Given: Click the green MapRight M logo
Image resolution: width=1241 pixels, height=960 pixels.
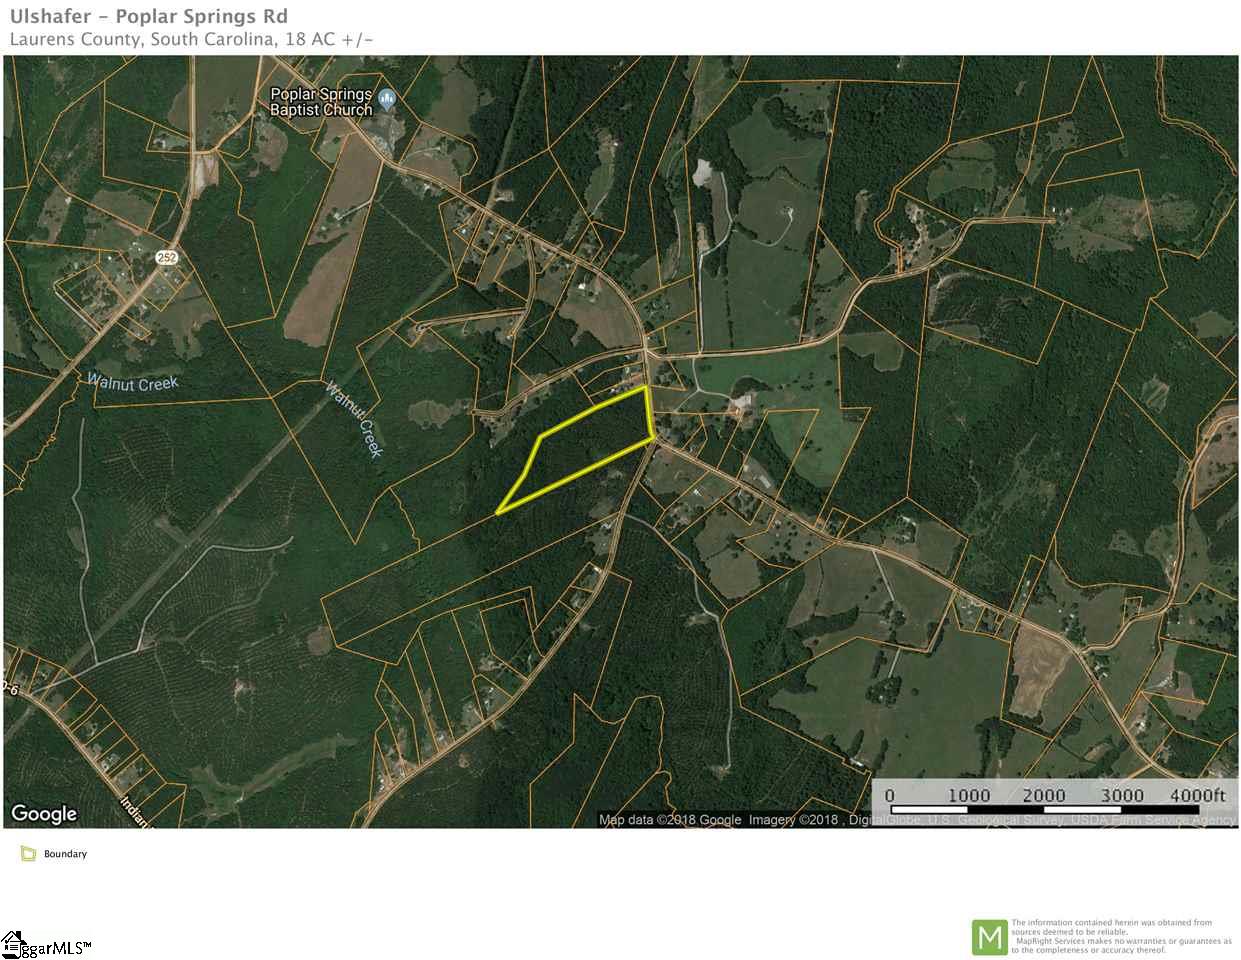Looking at the screenshot, I should pyautogui.click(x=989, y=937).
